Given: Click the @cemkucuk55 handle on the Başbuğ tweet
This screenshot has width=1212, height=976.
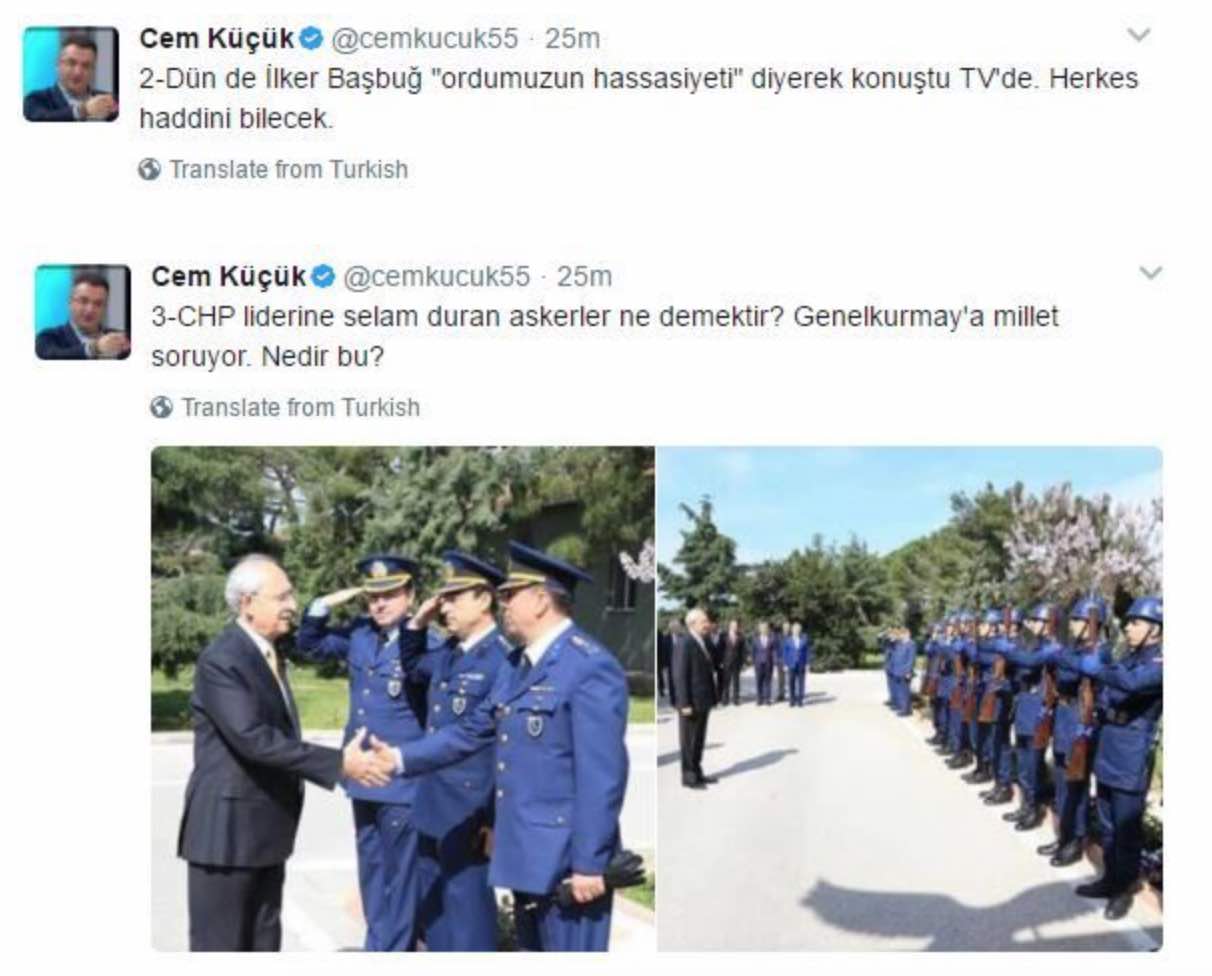Looking at the screenshot, I should tap(424, 39).
